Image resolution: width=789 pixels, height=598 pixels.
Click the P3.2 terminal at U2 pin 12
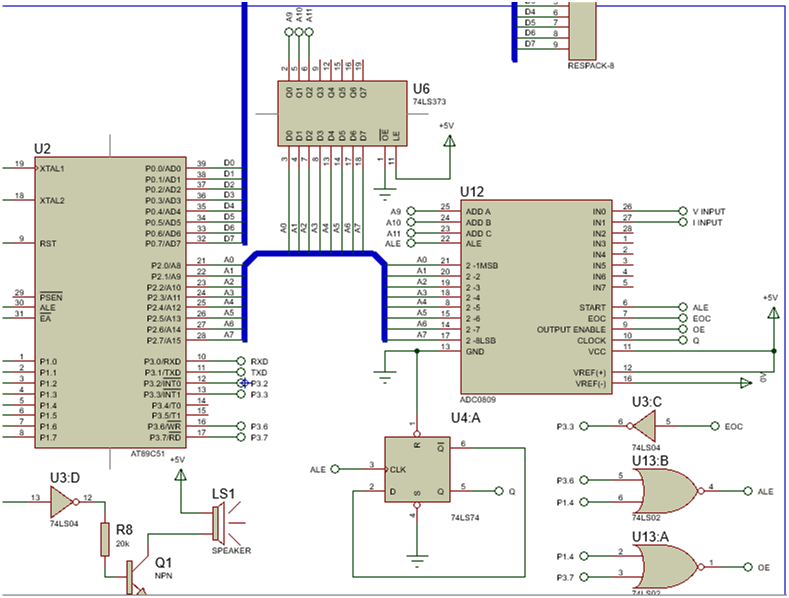(x=242, y=383)
